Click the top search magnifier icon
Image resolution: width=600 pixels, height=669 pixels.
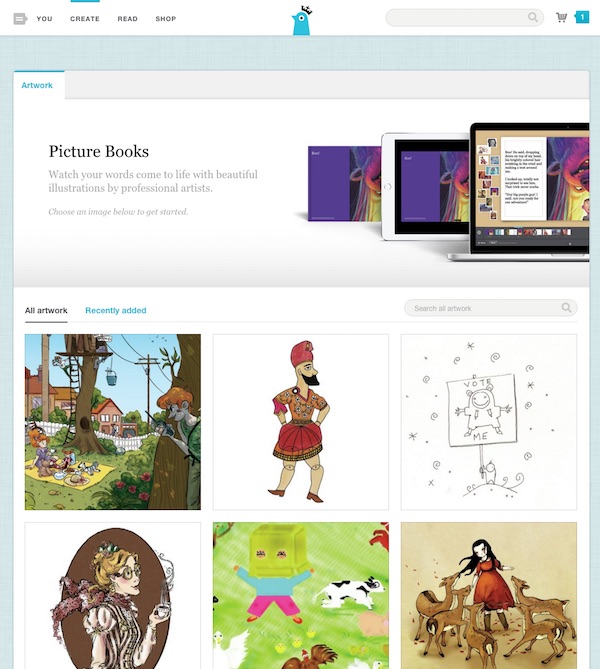click(x=533, y=17)
